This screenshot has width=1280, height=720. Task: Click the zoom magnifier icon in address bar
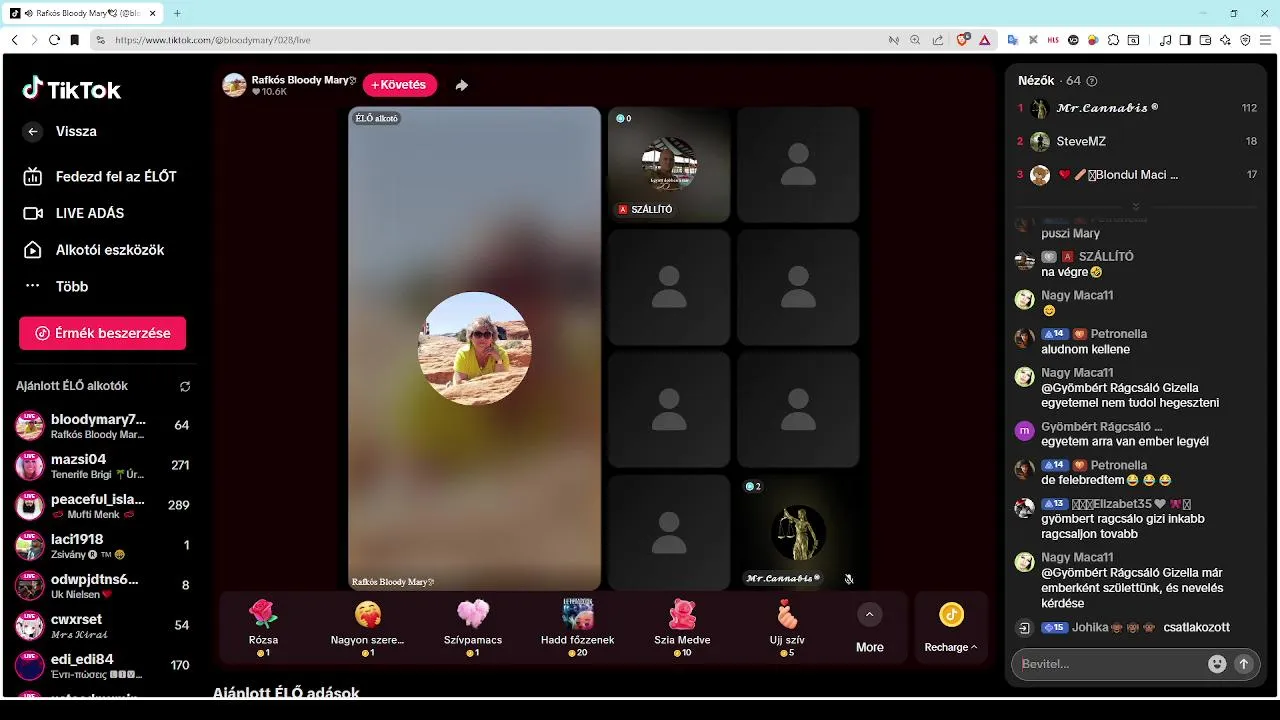pos(915,40)
